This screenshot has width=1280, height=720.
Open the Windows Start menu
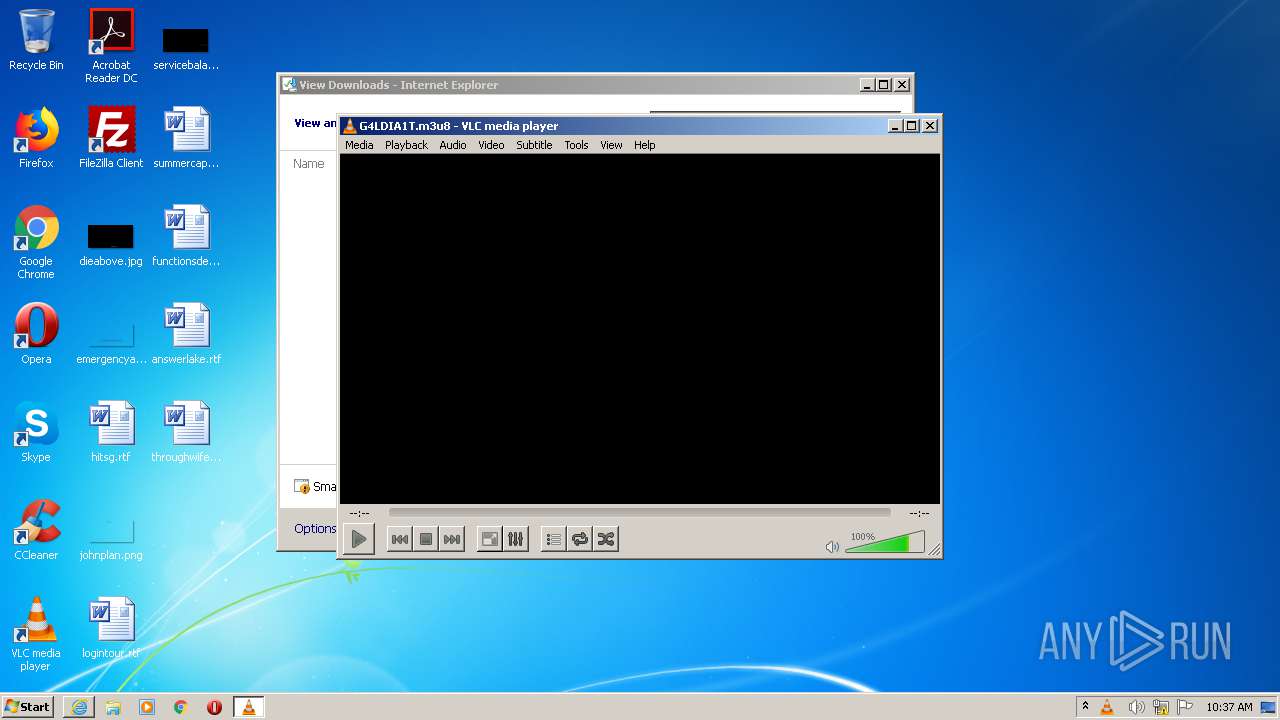click(28, 706)
